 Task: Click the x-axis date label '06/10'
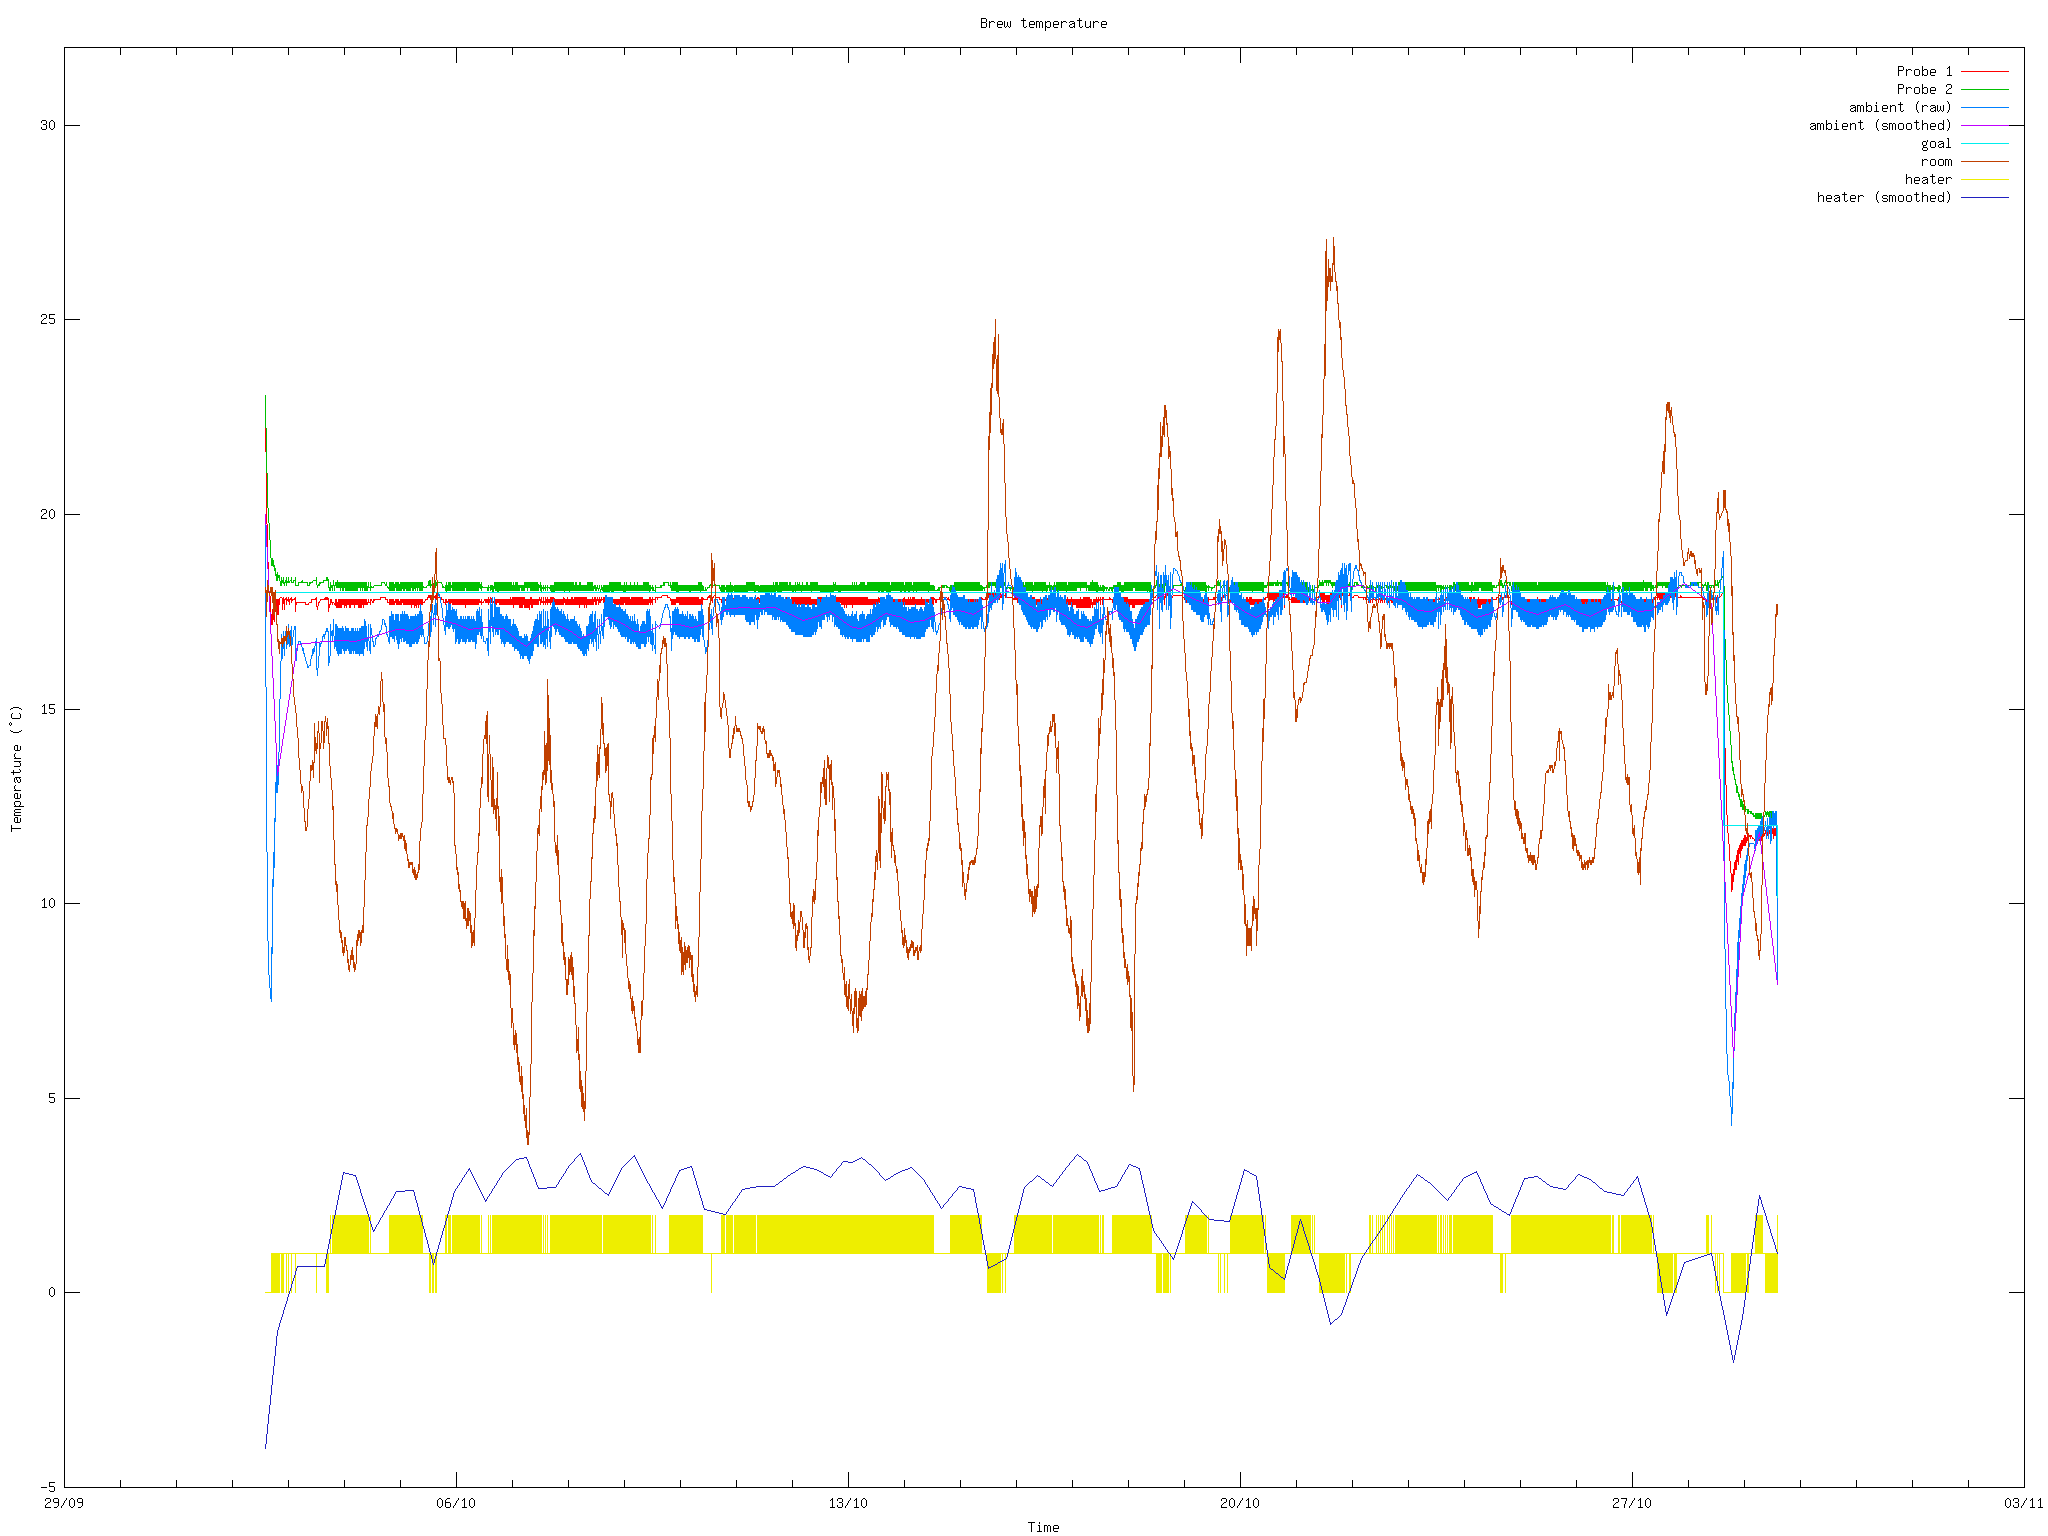[x=456, y=1503]
